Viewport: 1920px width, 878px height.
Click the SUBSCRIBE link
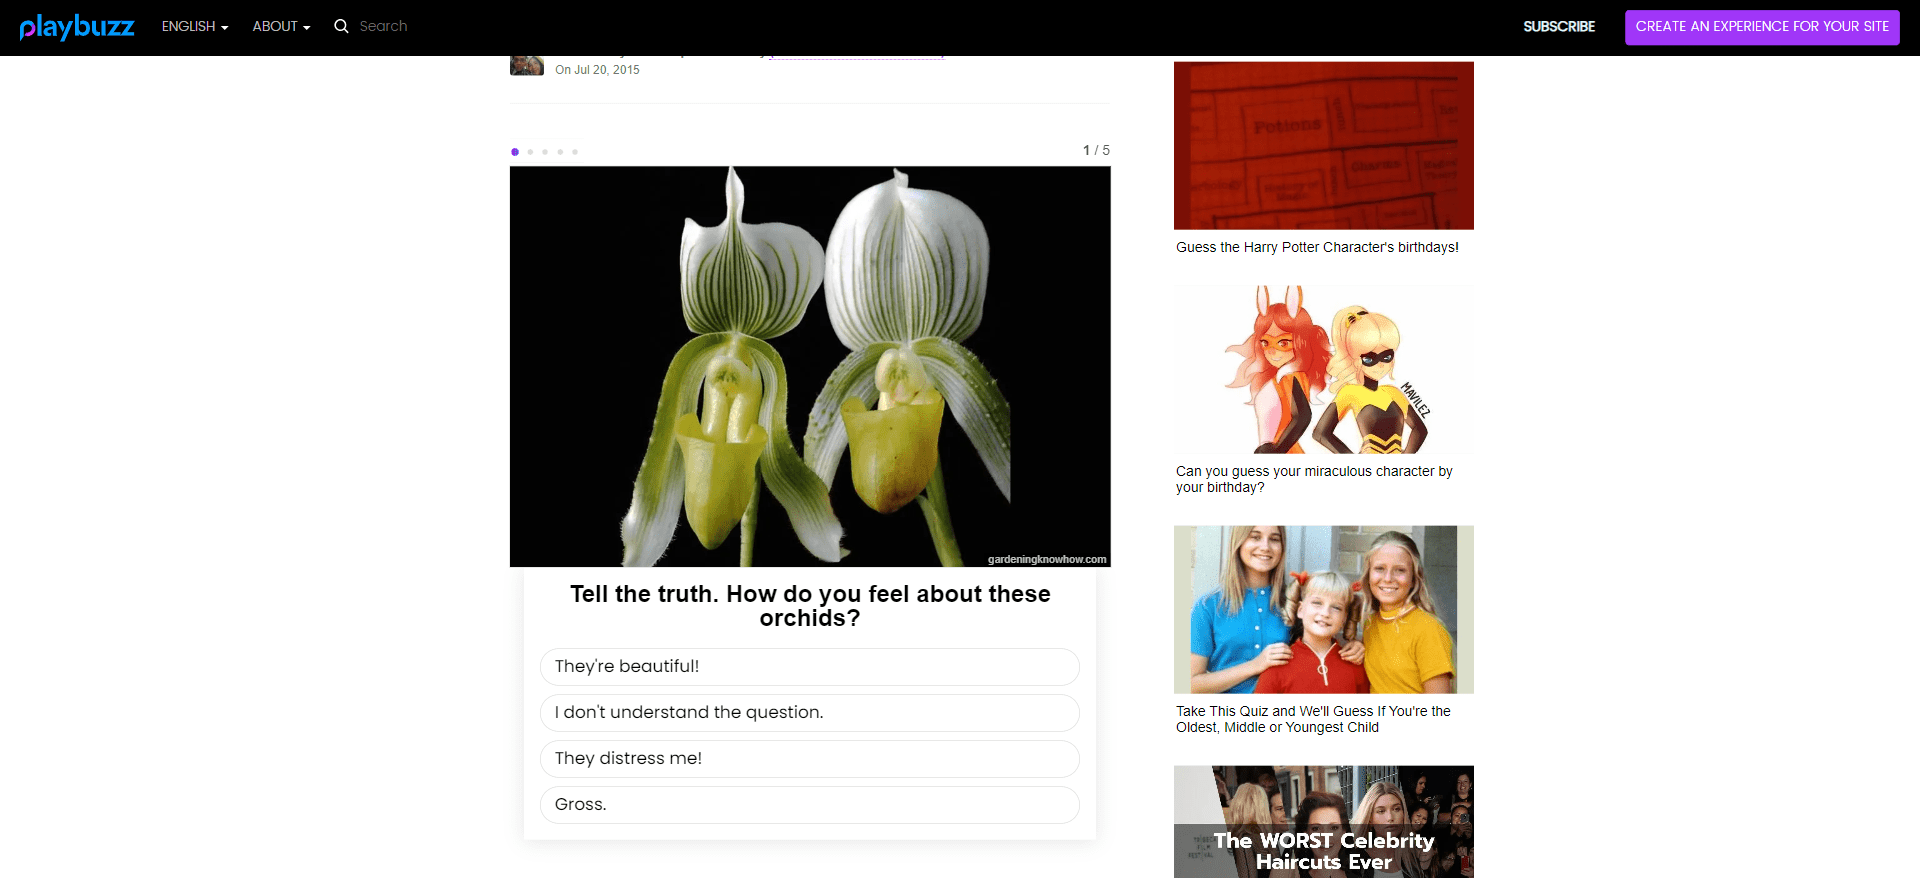[x=1558, y=27]
